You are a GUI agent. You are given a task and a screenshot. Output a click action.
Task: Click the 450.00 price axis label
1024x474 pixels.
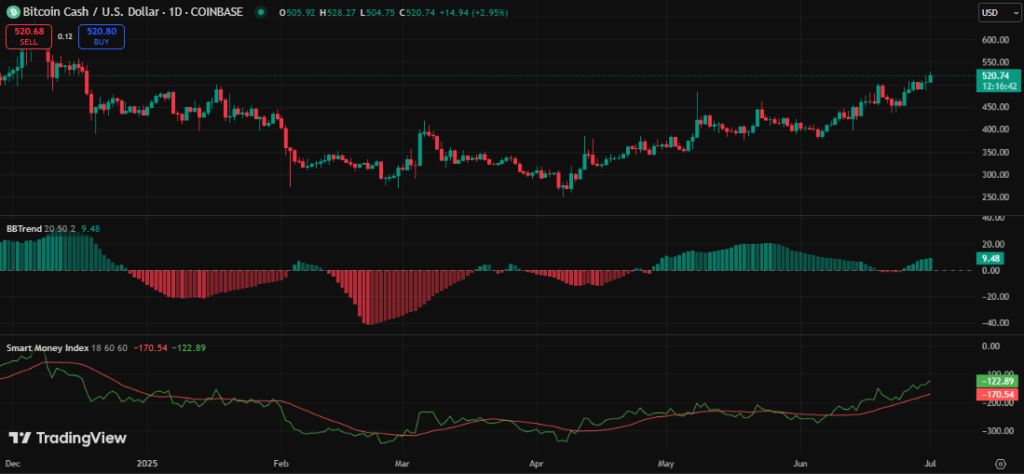coord(995,107)
